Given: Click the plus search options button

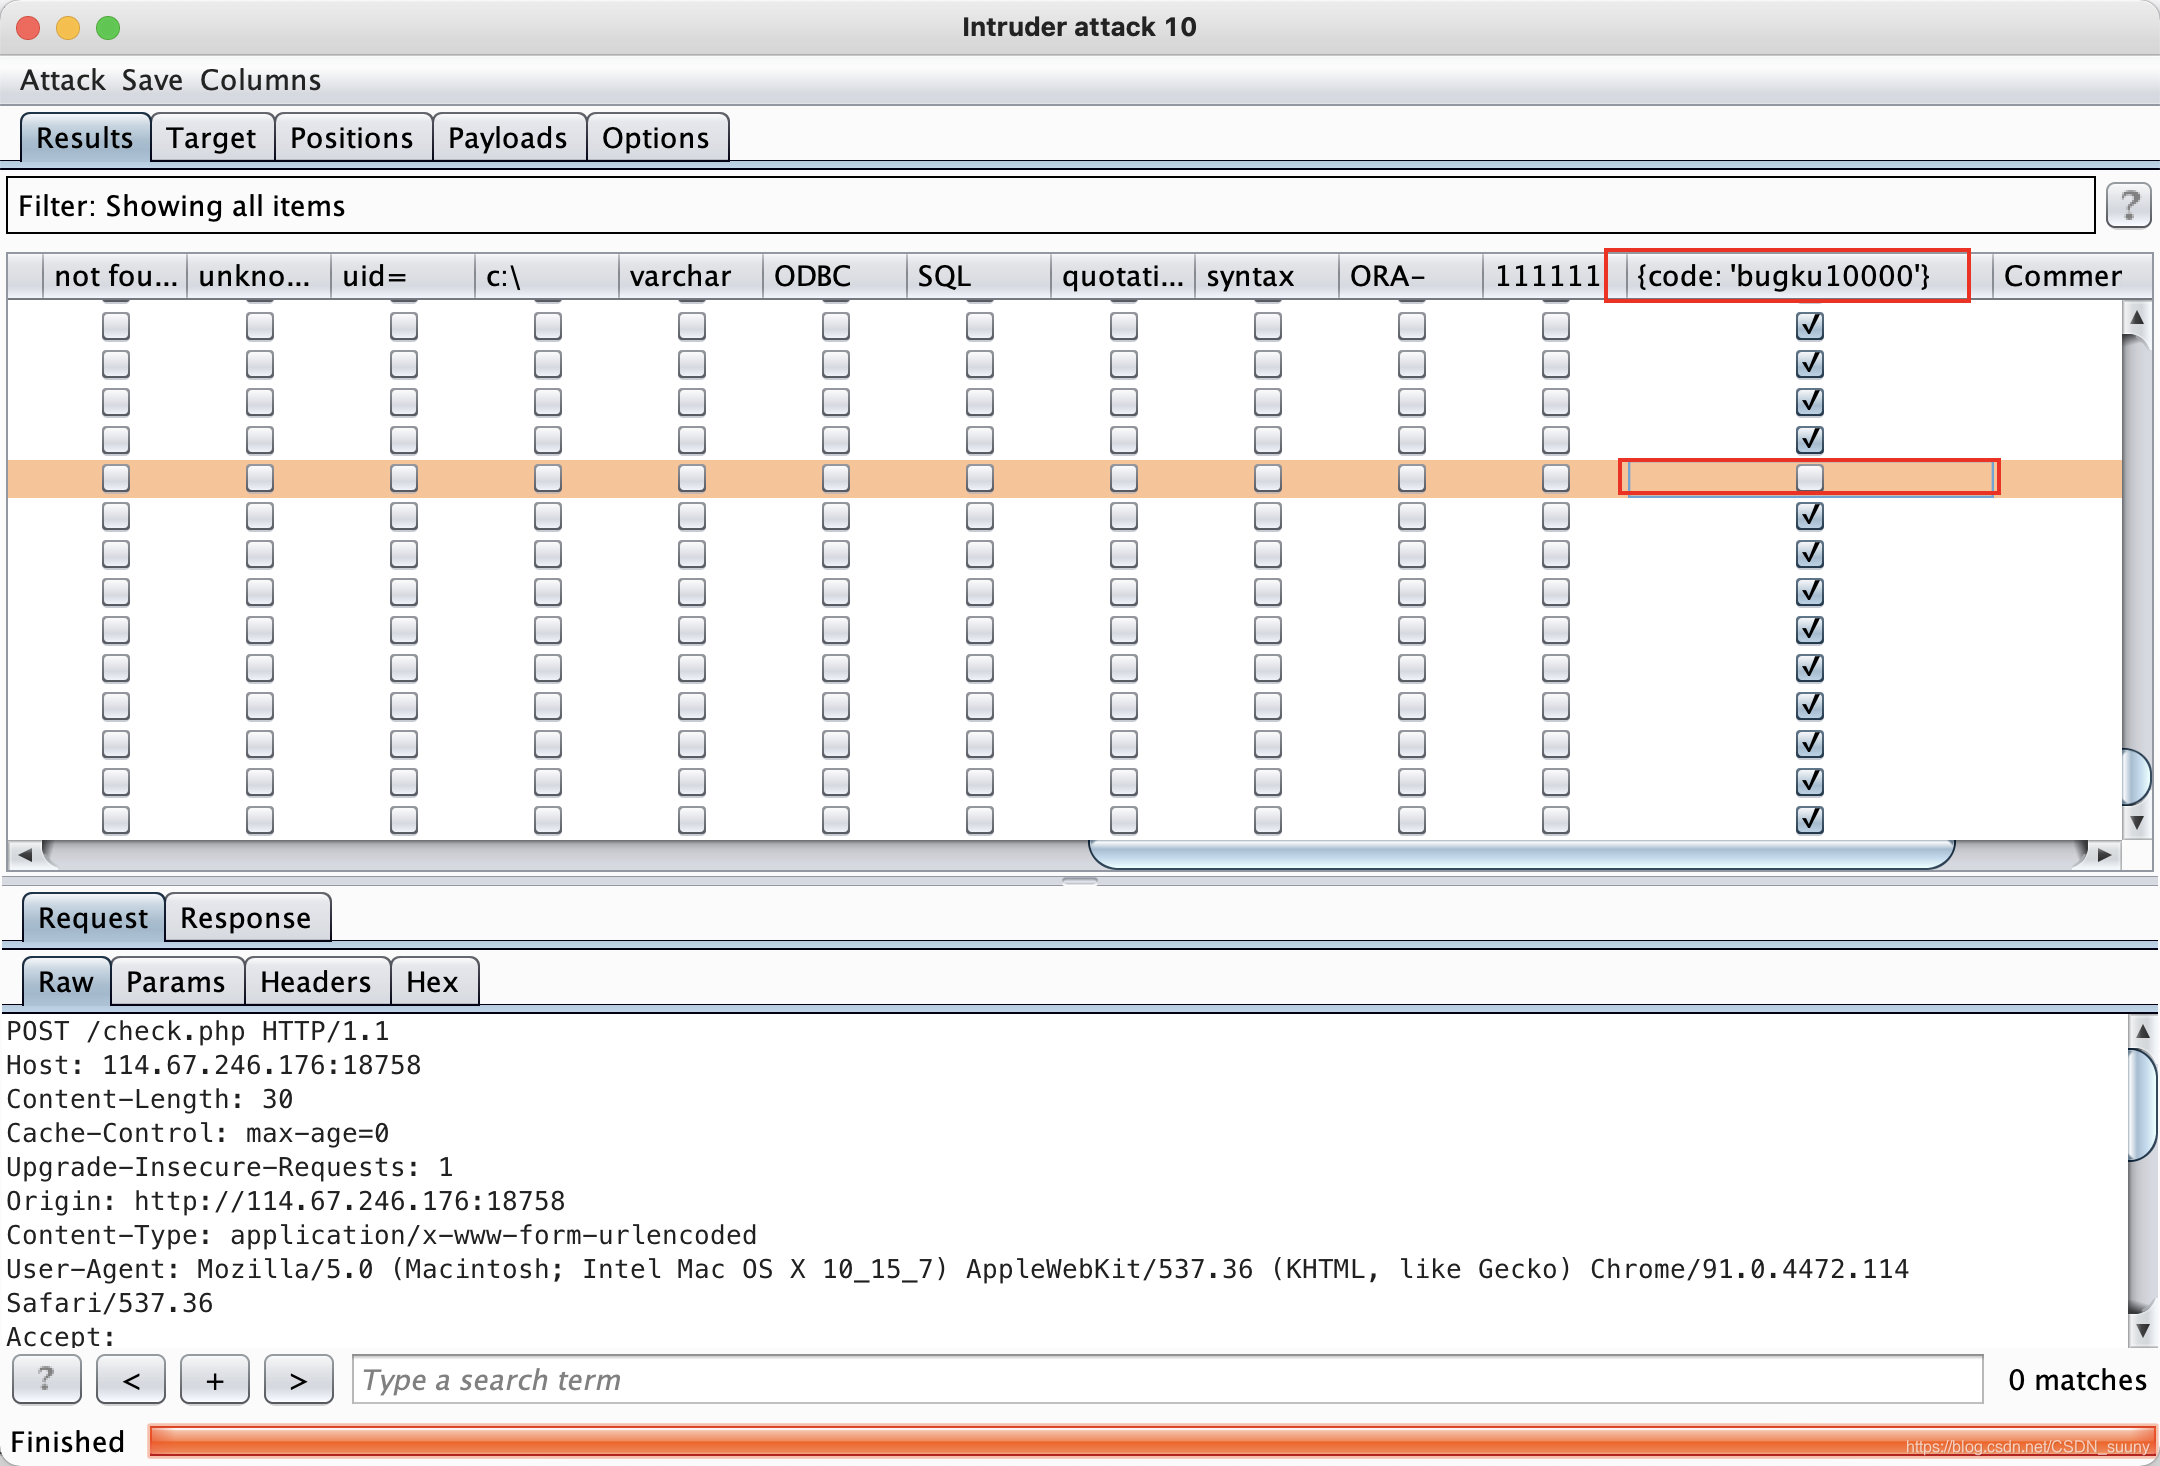Looking at the screenshot, I should (215, 1380).
